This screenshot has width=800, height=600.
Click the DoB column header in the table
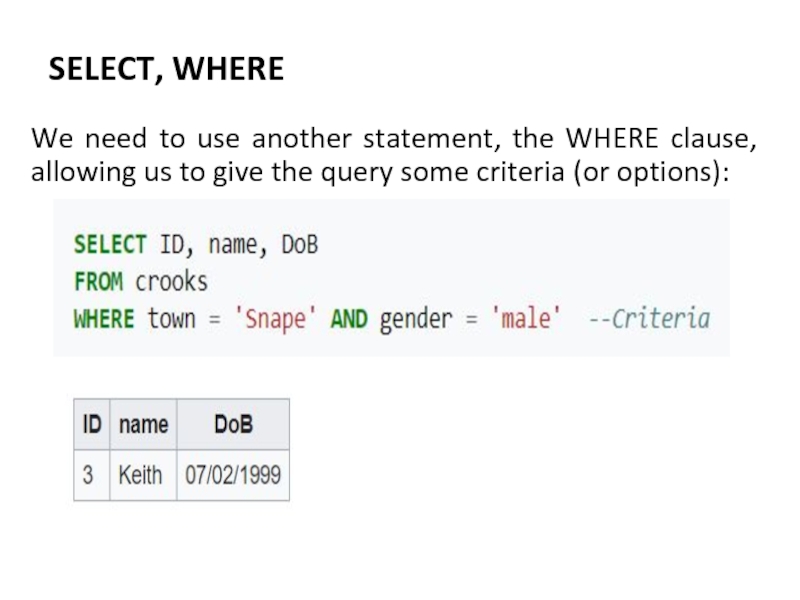pyautogui.click(x=233, y=424)
